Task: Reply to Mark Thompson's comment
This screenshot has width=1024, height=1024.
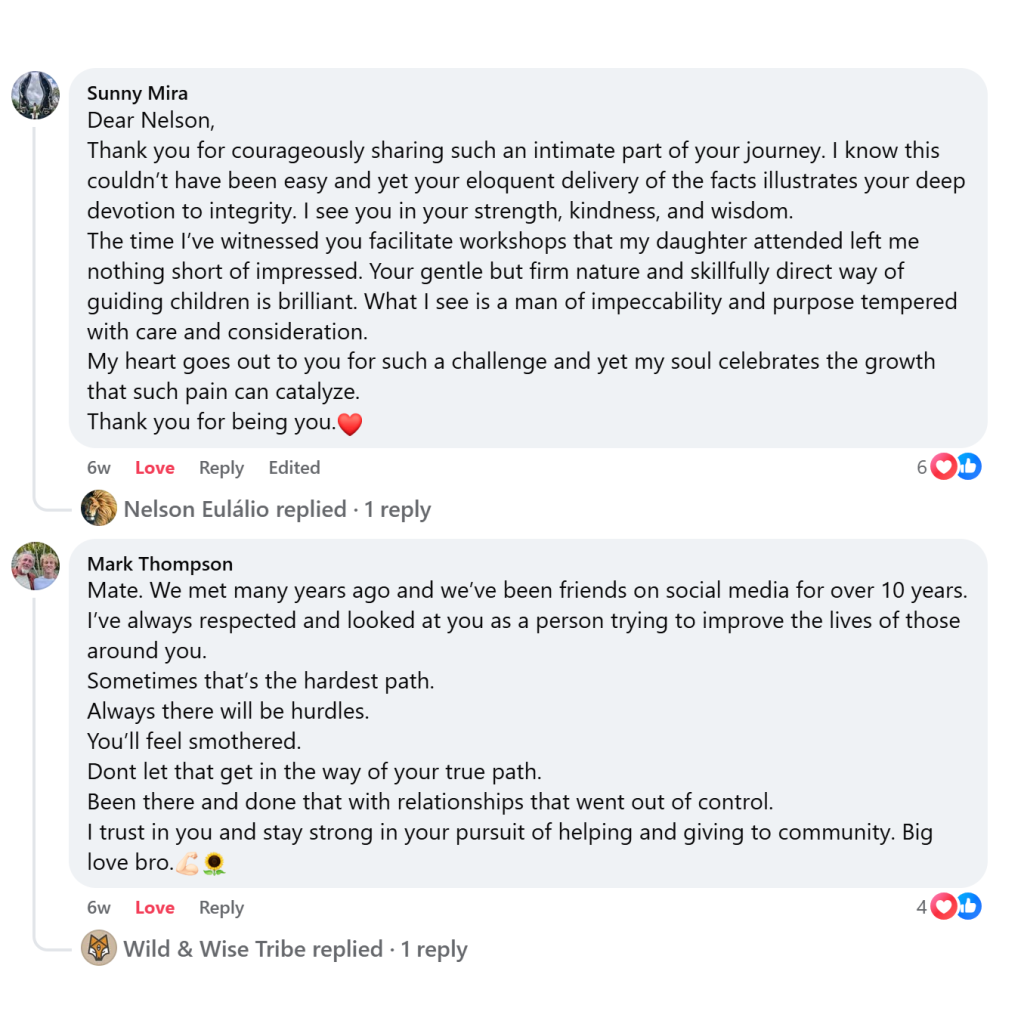Action: click(221, 908)
